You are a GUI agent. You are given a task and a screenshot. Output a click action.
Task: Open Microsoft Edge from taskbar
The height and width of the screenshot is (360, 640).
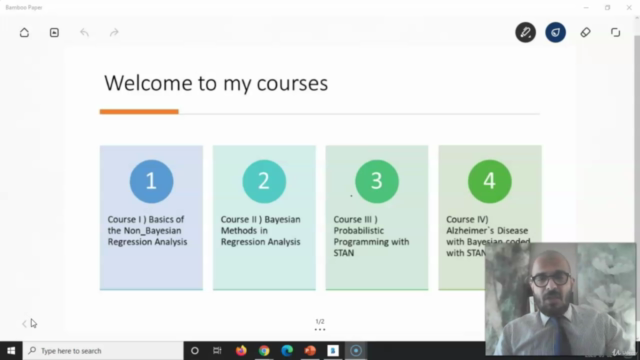[x=287, y=351]
